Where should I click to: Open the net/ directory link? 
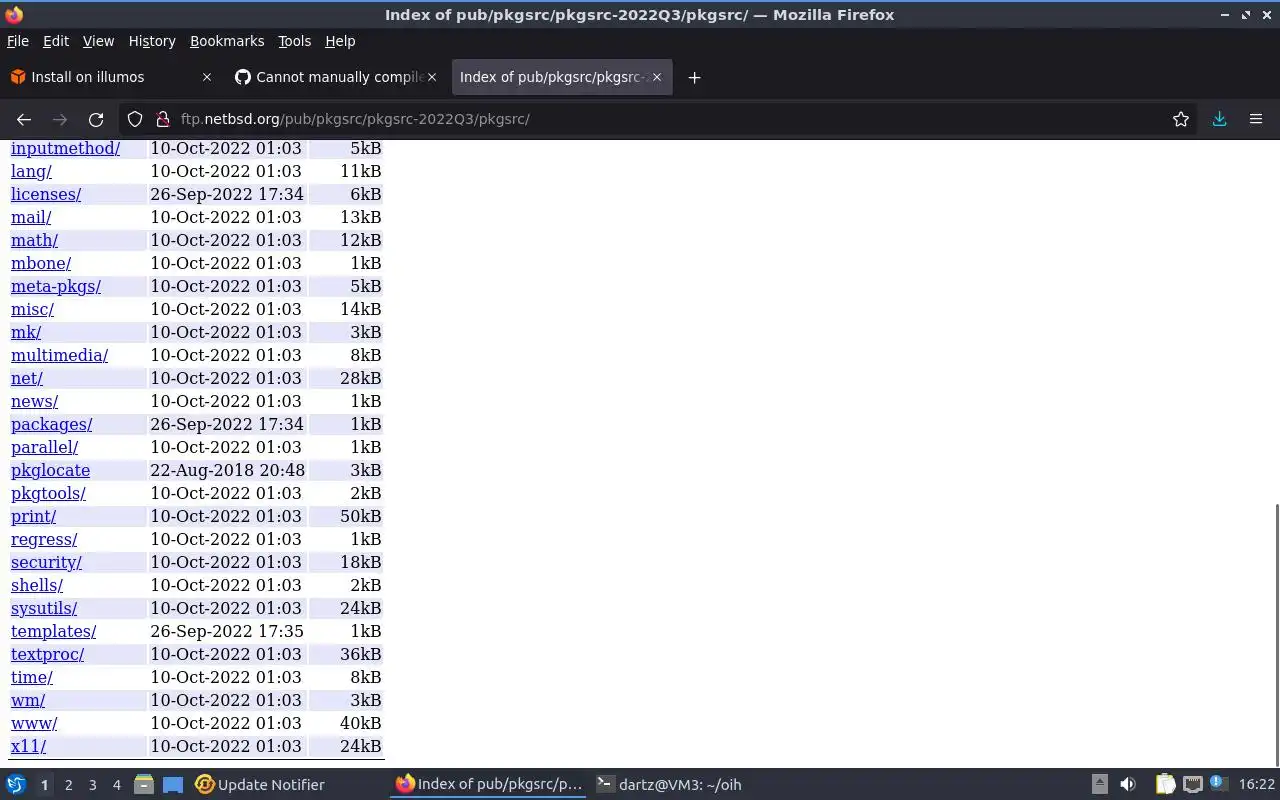27,378
